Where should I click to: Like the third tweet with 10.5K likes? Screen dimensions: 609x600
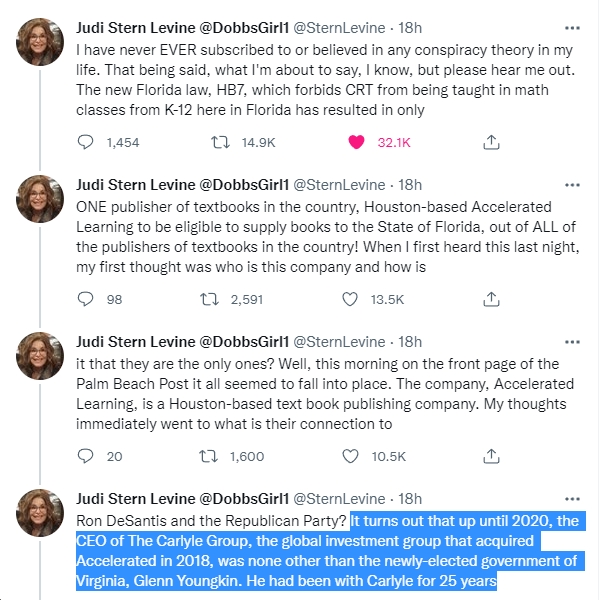pyautogui.click(x=350, y=456)
